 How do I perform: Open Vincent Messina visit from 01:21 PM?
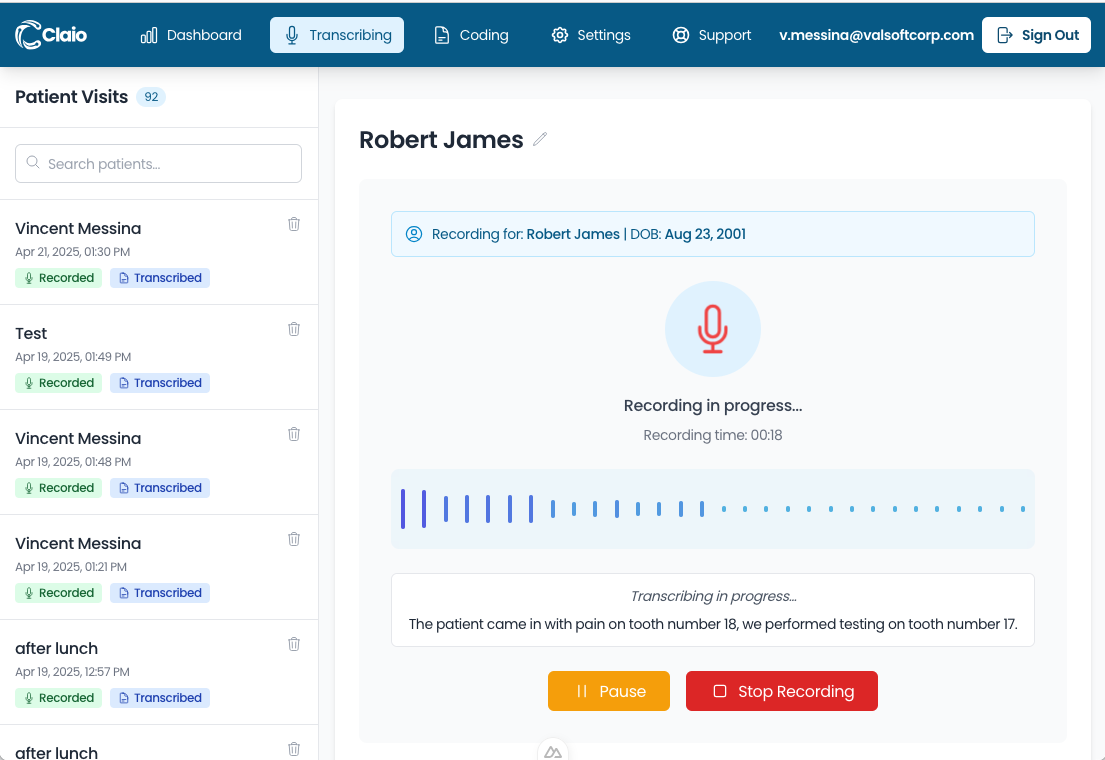click(x=159, y=568)
